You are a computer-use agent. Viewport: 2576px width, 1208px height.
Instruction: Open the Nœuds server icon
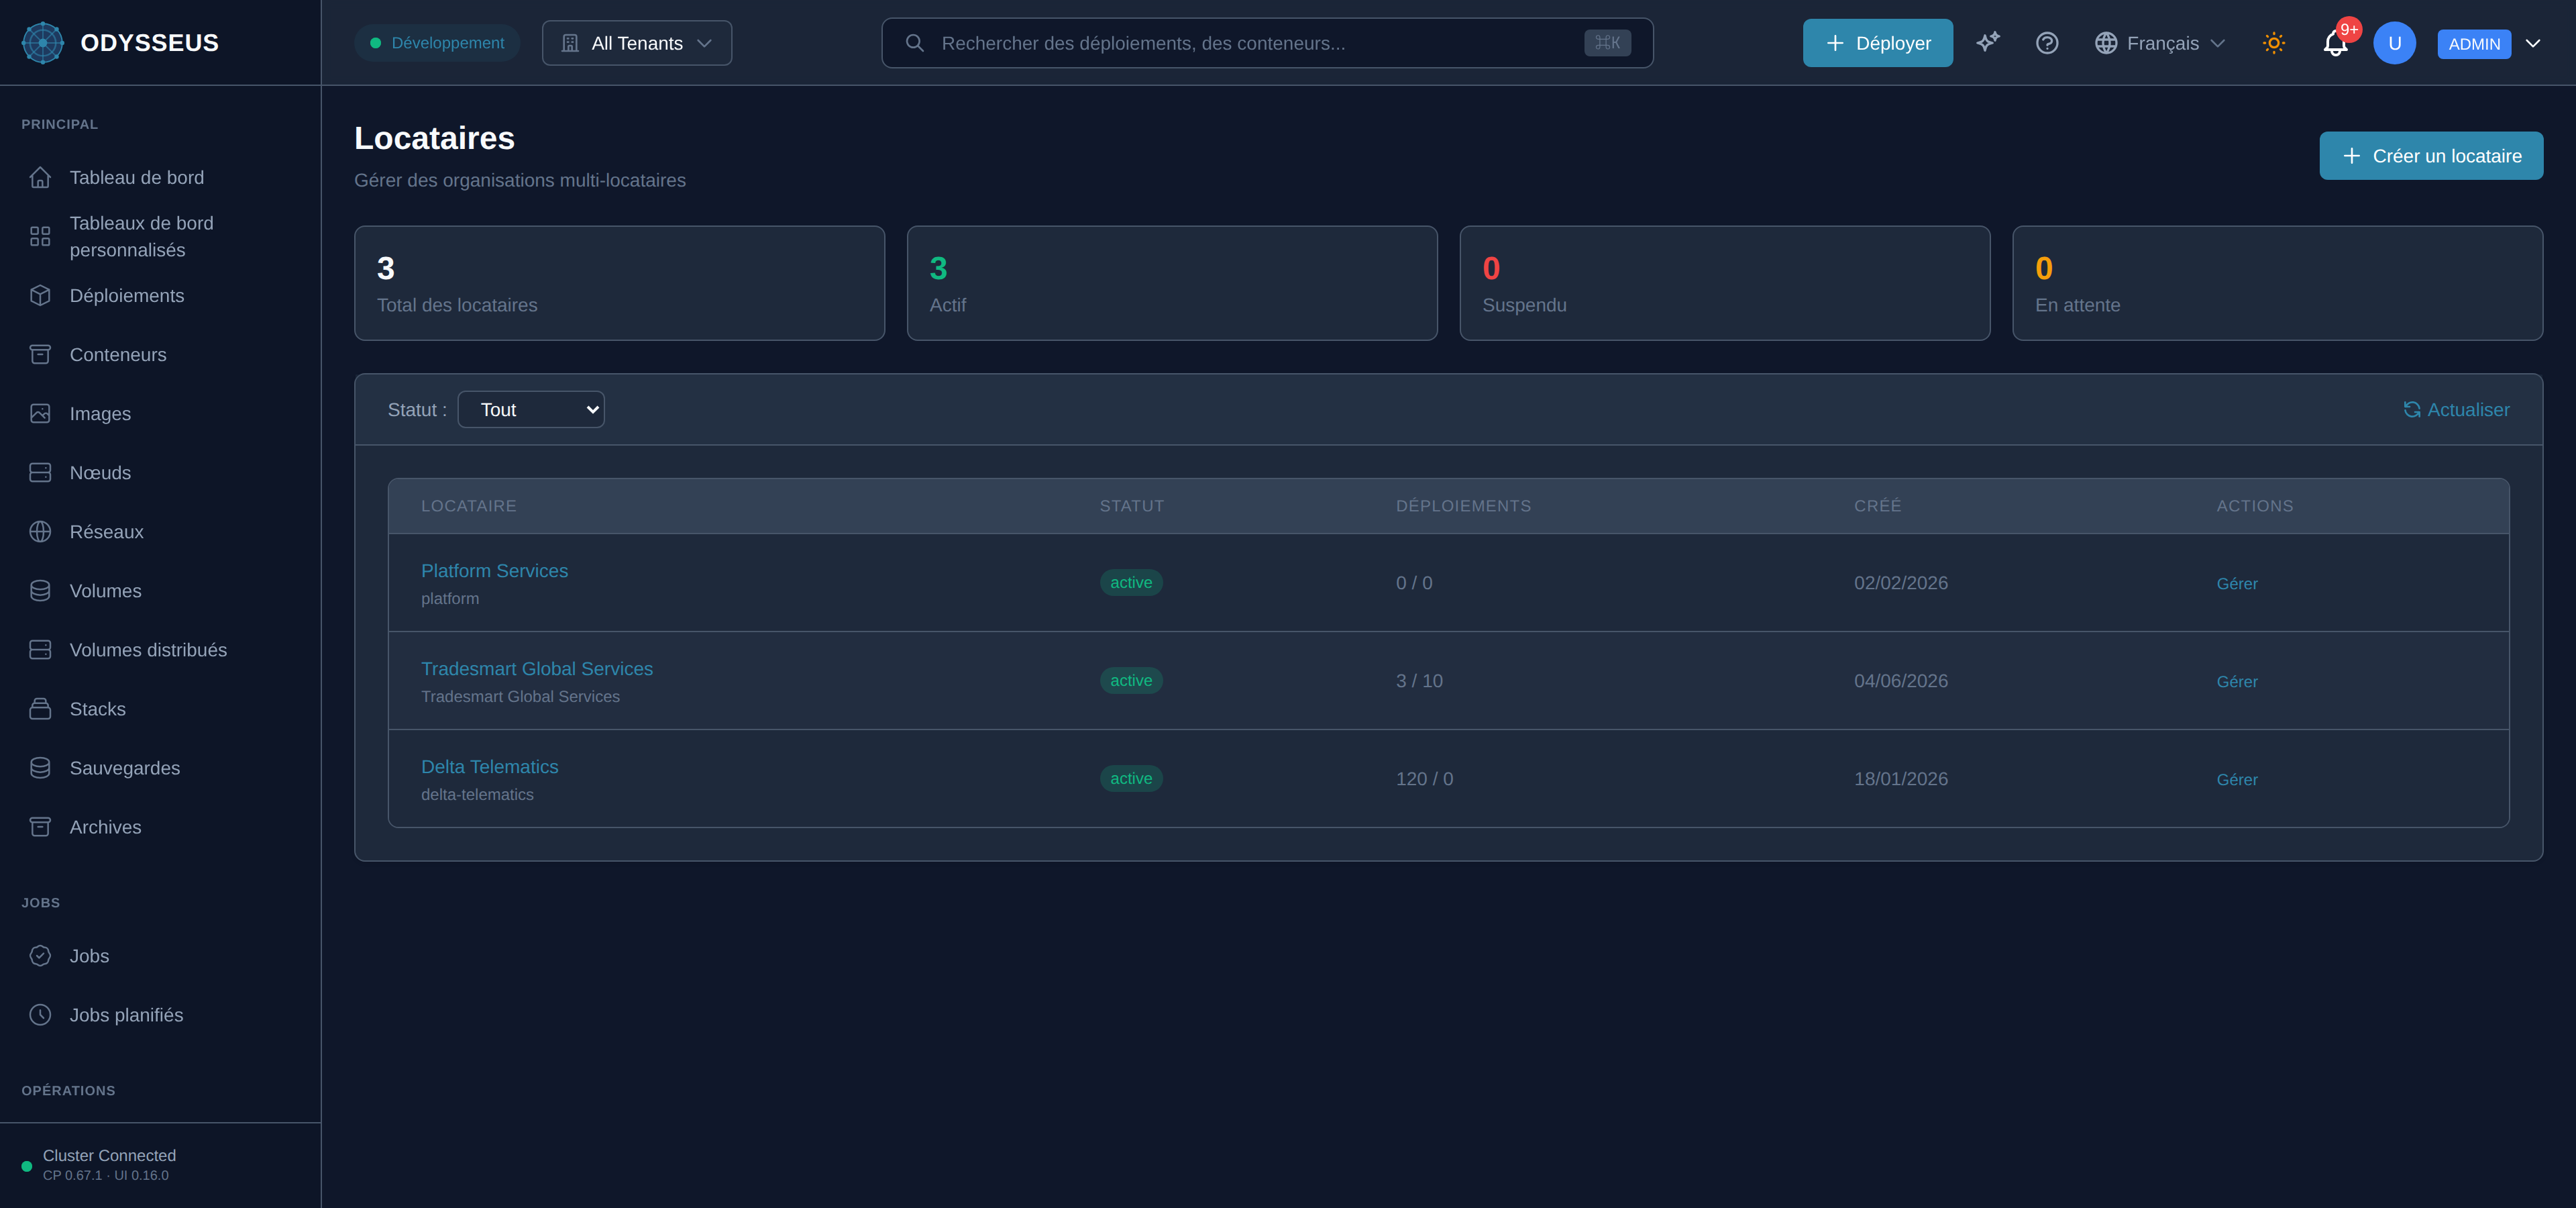pos(40,472)
